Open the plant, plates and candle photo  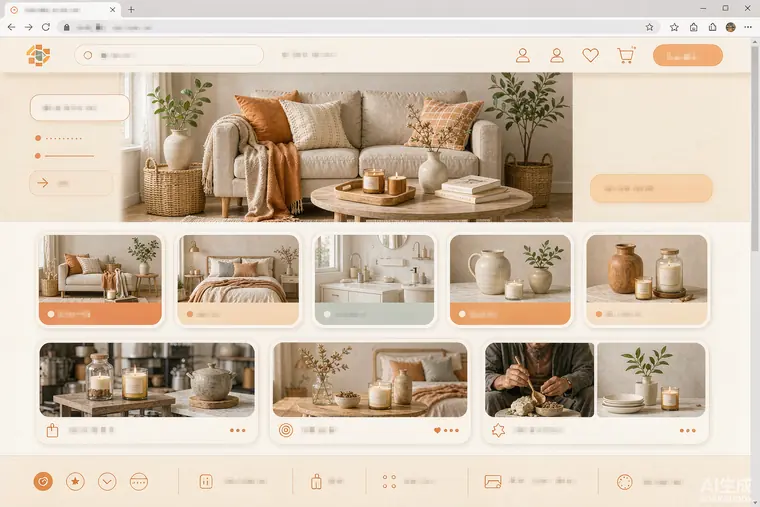[x=651, y=380]
